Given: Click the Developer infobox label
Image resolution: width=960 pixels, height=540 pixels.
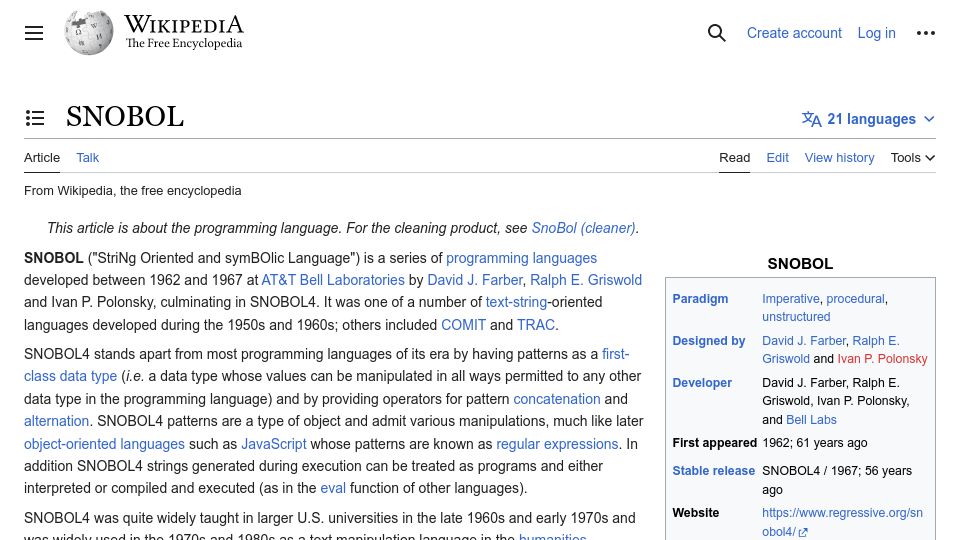Looking at the screenshot, I should point(702,383).
